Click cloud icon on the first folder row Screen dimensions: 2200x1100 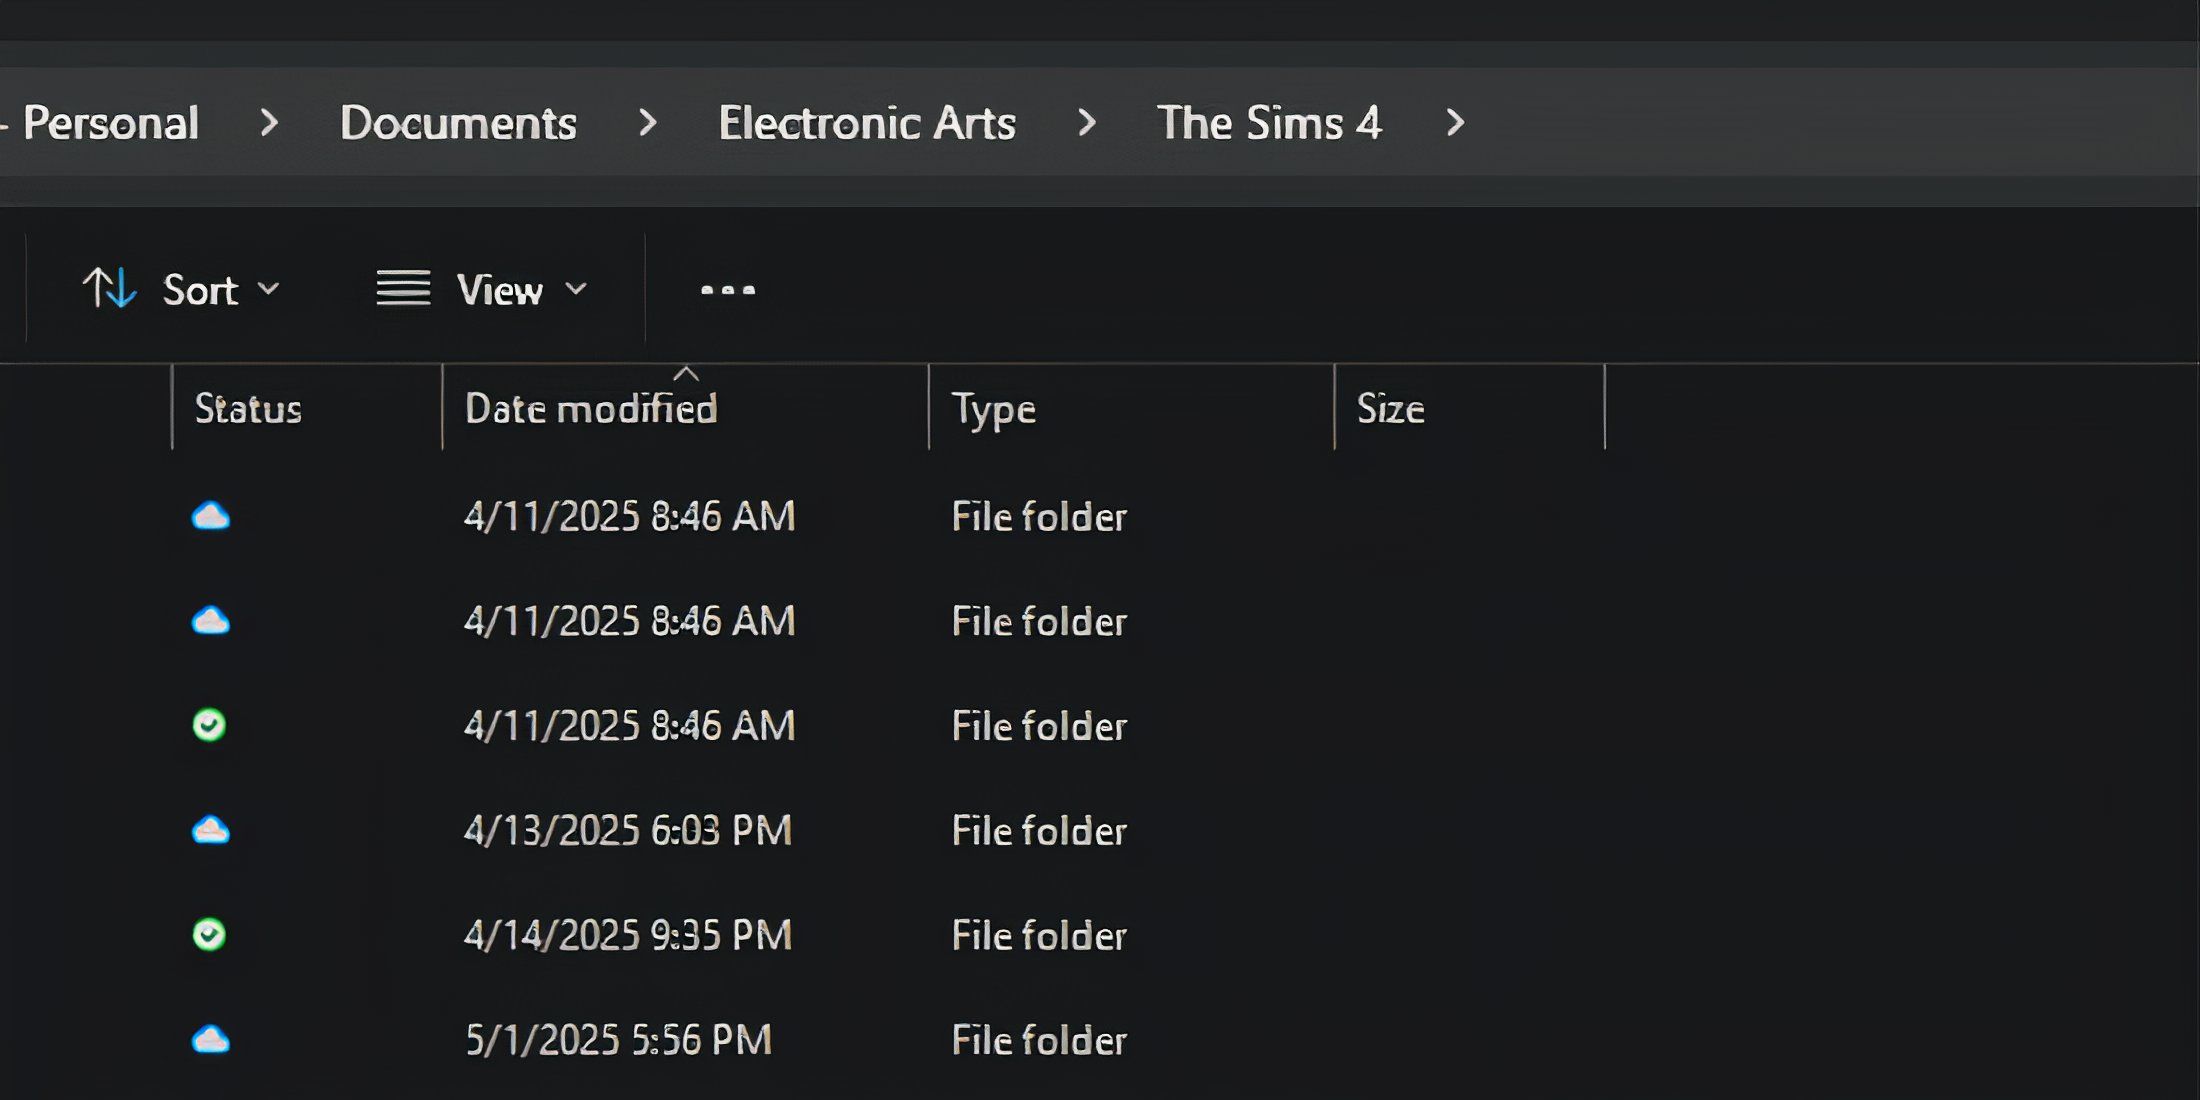210,516
